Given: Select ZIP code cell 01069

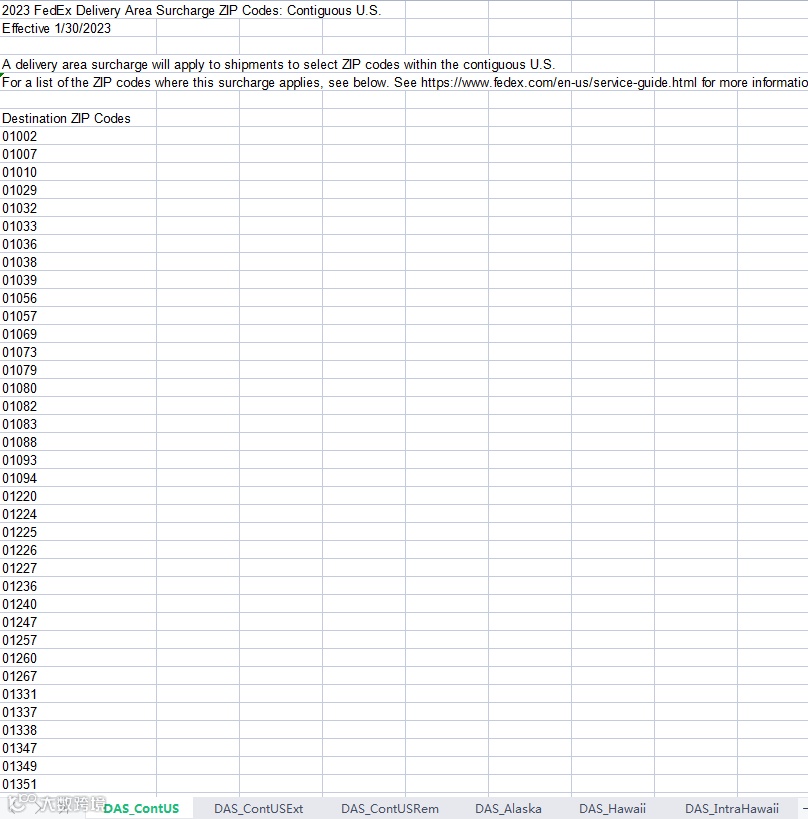Looking at the screenshot, I should [78, 334].
